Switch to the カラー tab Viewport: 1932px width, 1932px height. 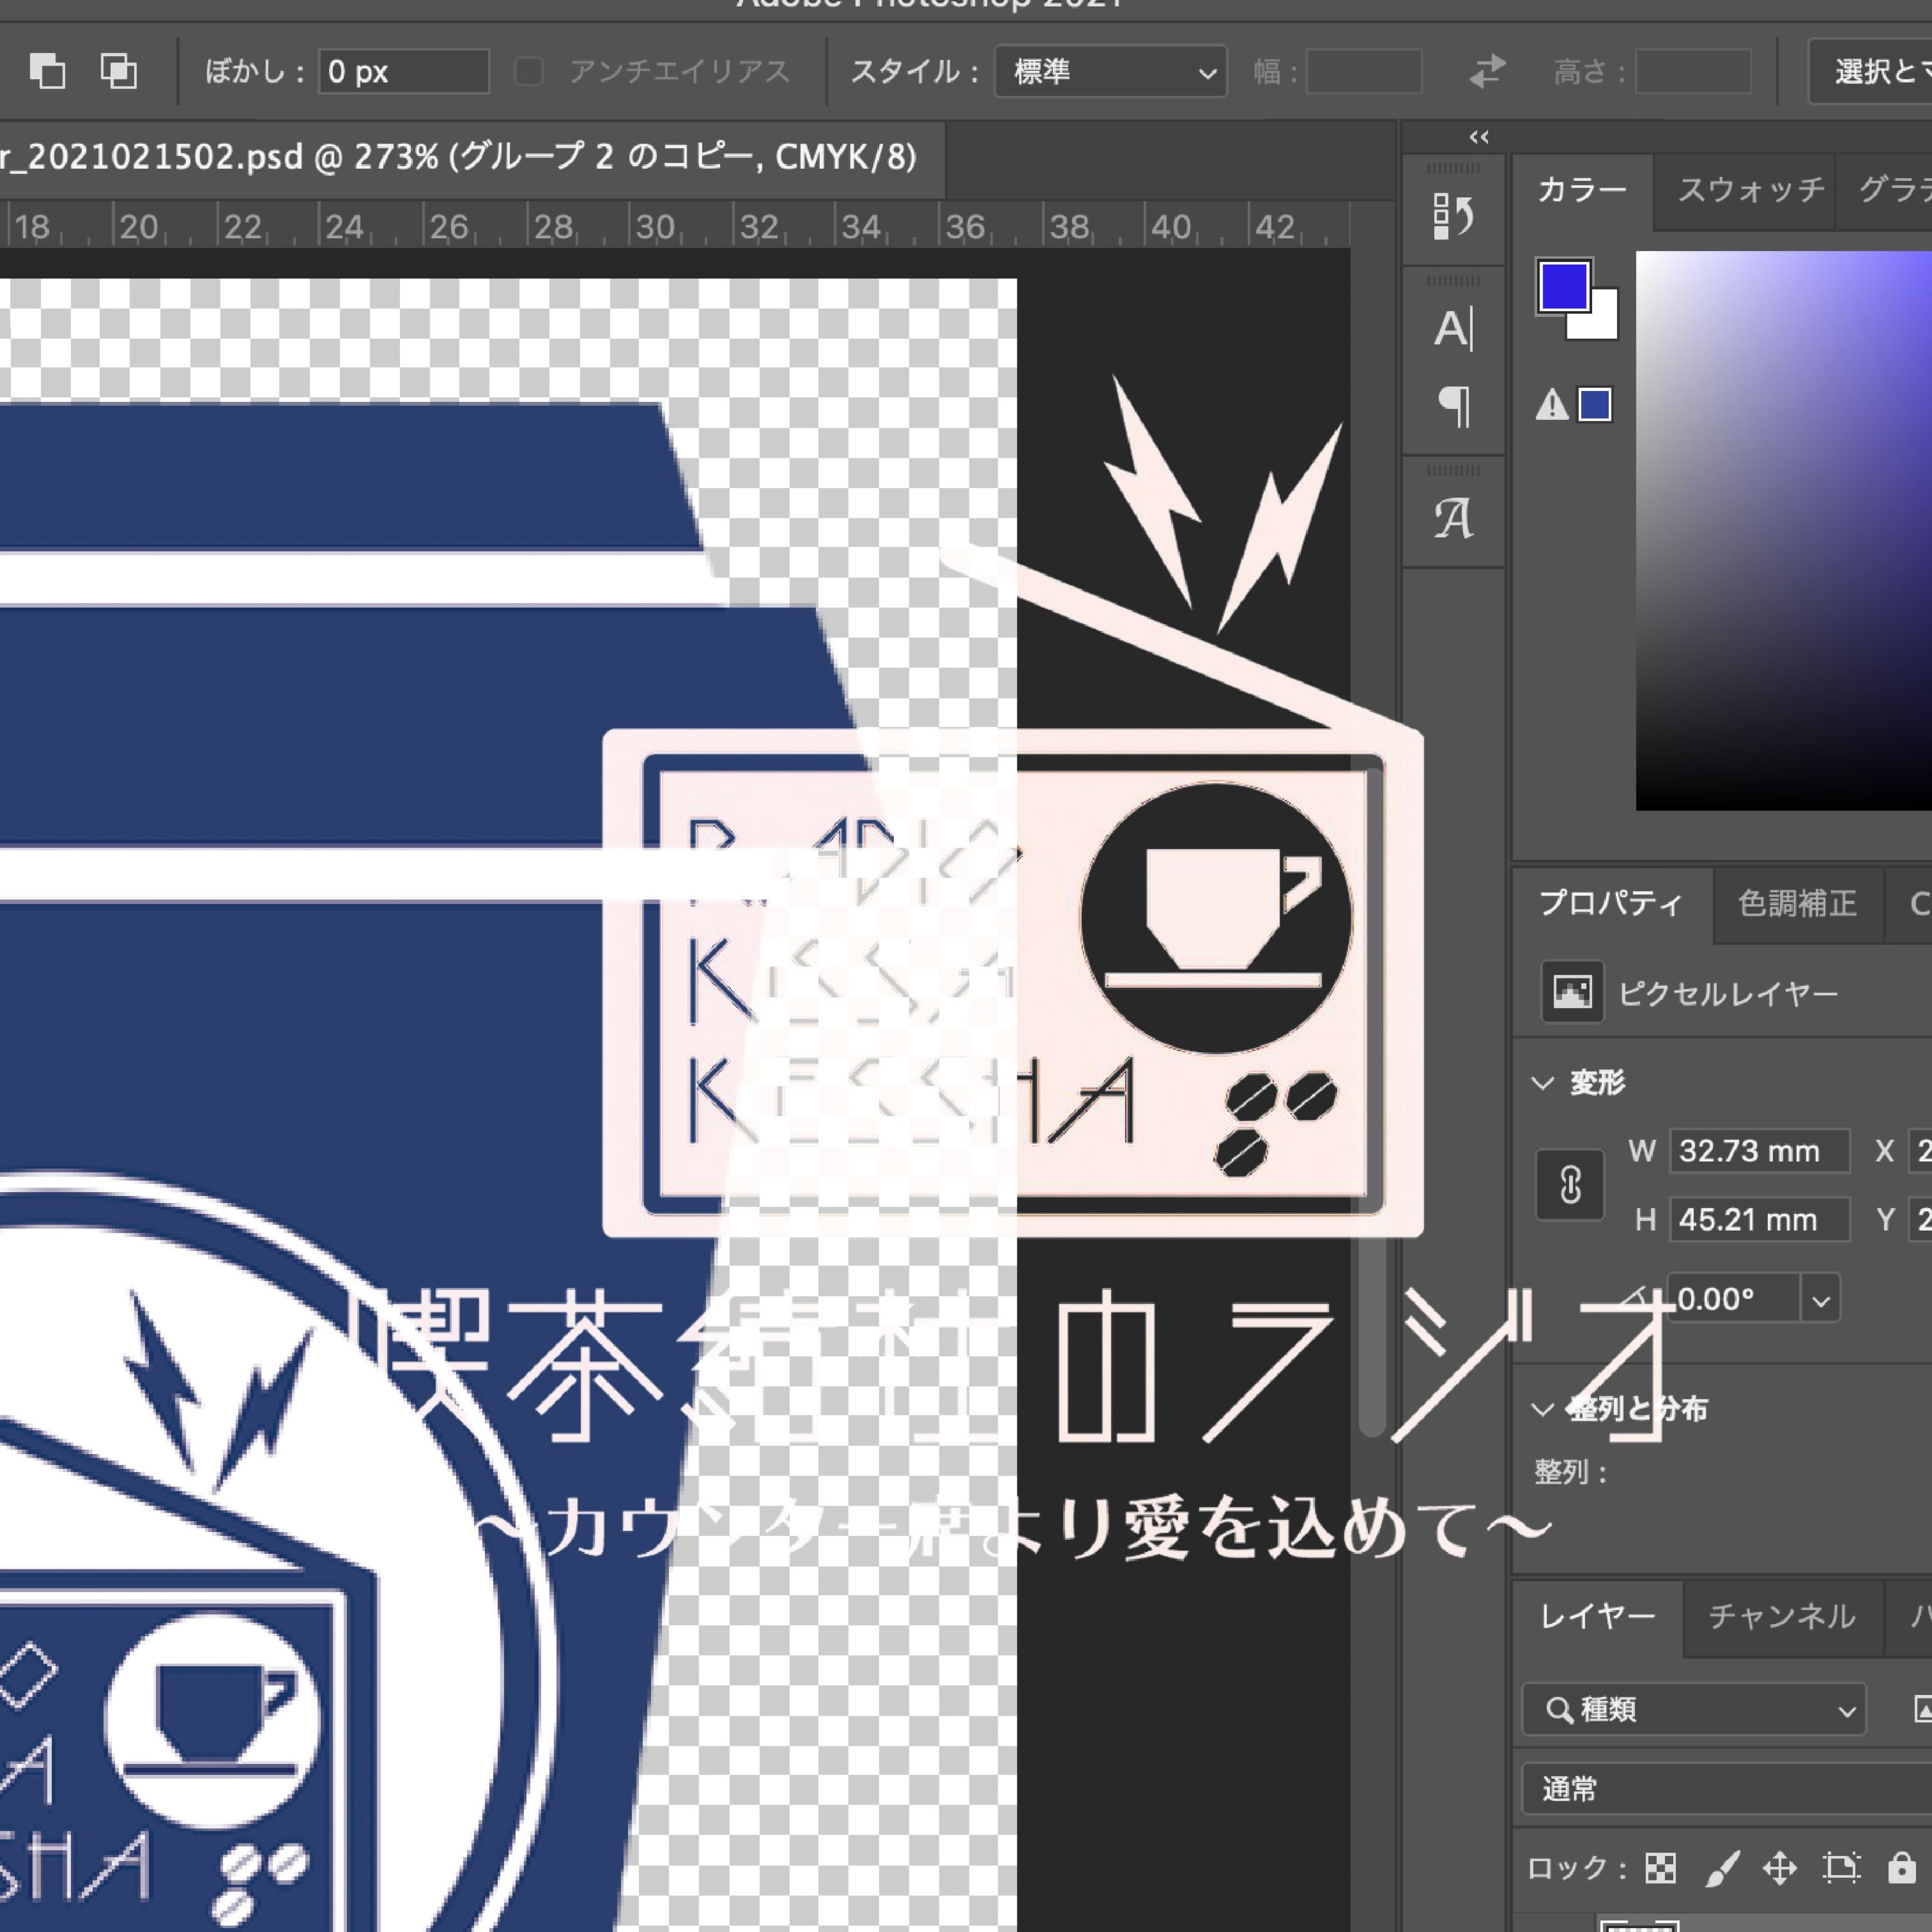[x=1582, y=190]
